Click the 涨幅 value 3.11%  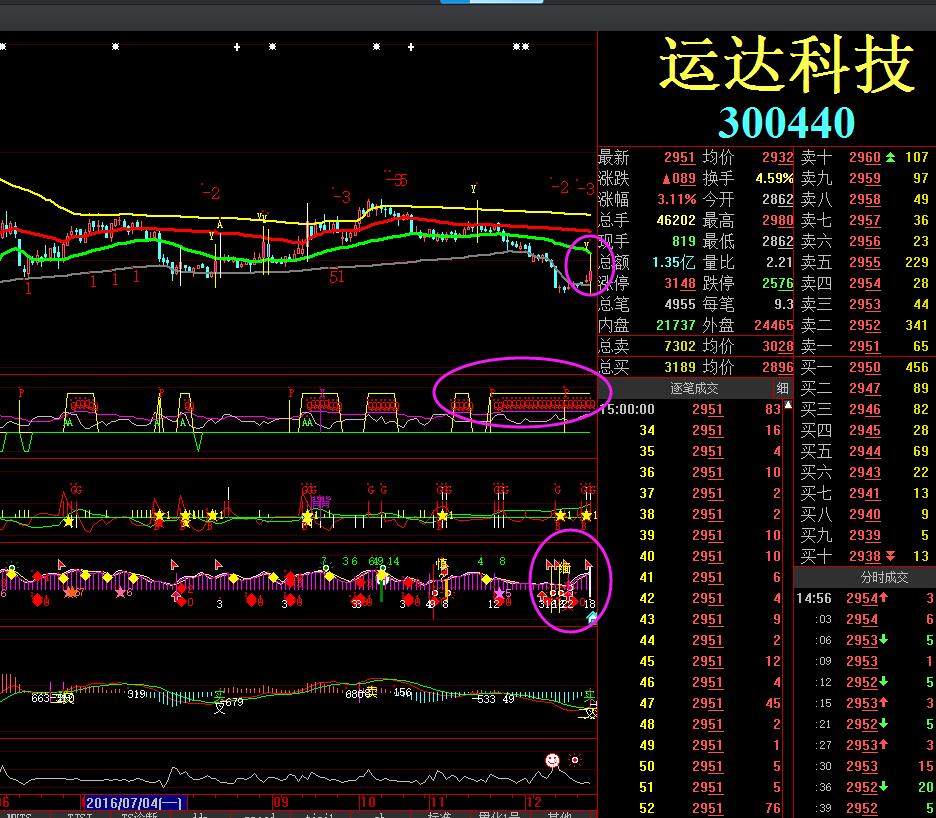[676, 199]
